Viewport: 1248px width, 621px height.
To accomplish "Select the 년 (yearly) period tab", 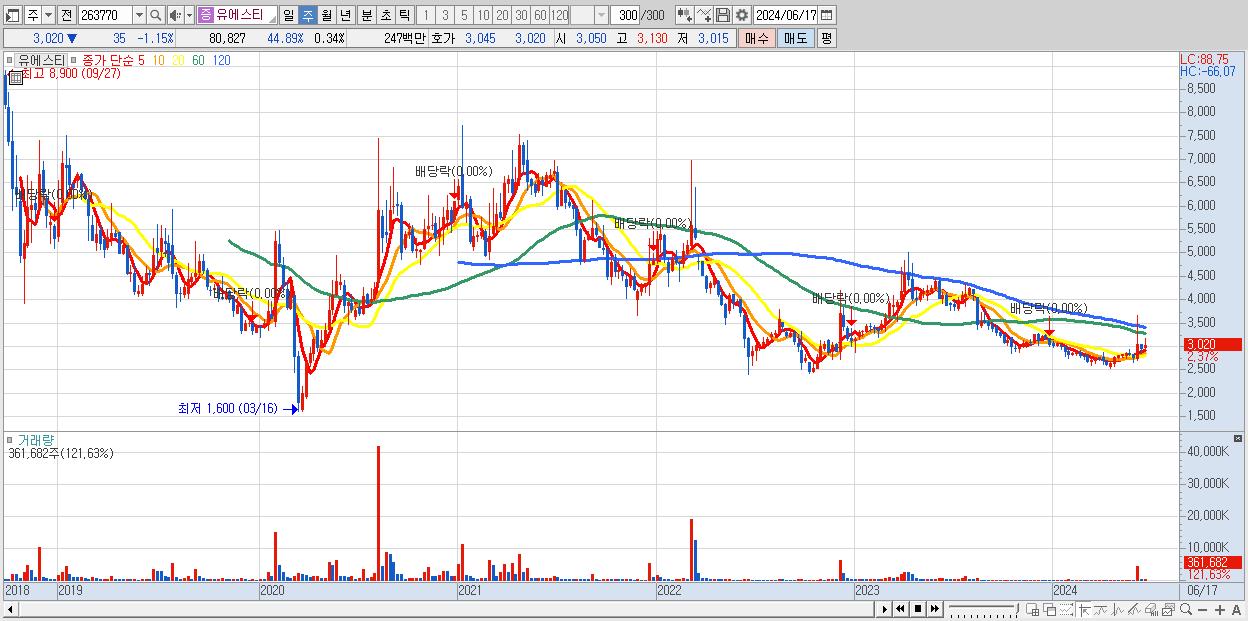I will 345,15.
